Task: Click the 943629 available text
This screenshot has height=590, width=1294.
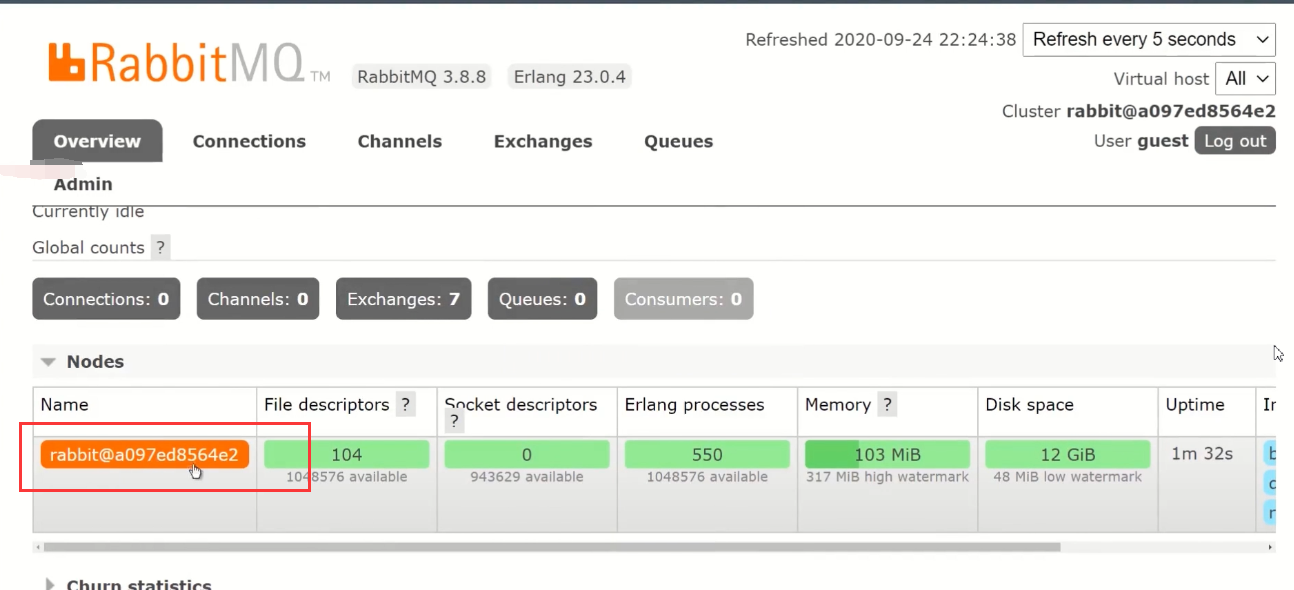Action: [x=527, y=477]
